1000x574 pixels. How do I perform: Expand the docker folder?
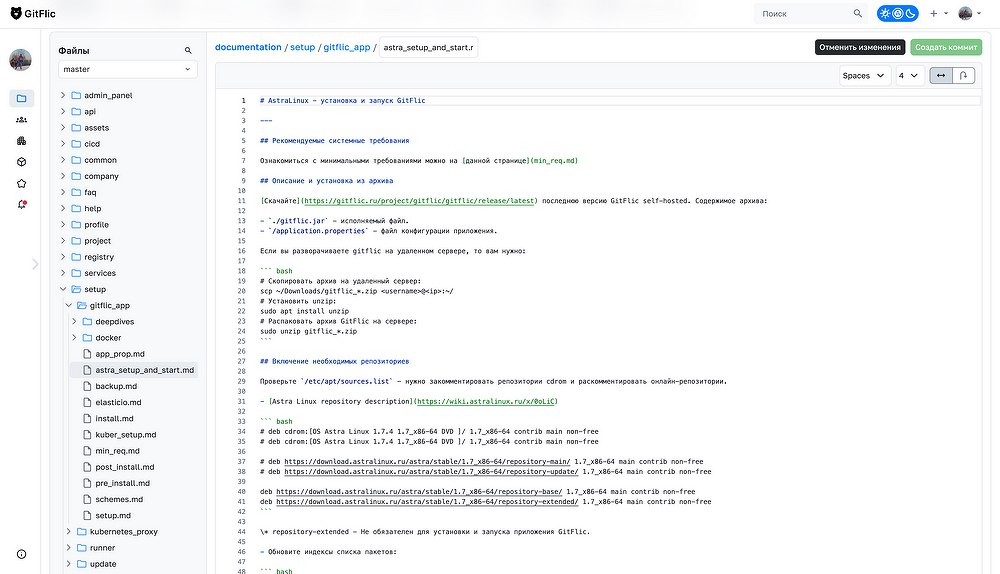pos(74,337)
